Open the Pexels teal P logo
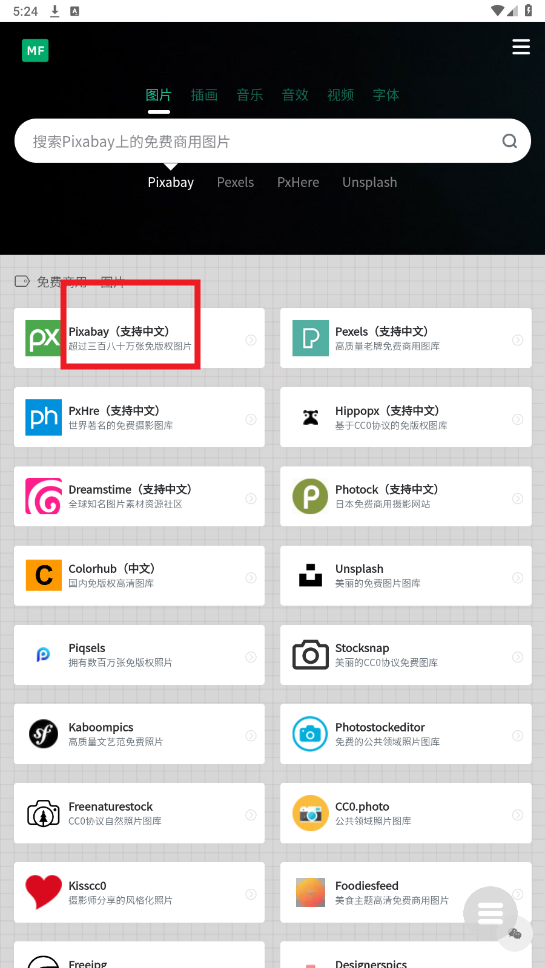 (310, 338)
